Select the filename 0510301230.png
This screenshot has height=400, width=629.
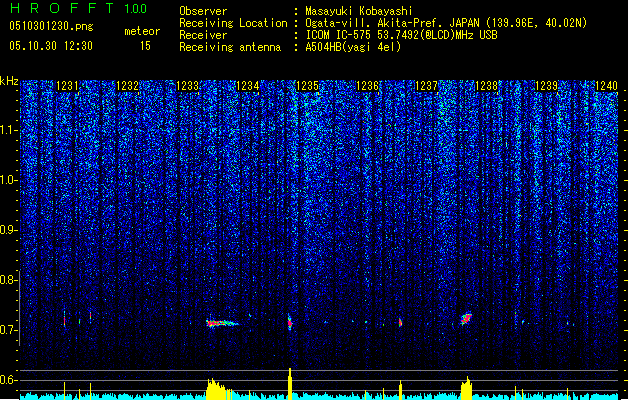(51, 26)
